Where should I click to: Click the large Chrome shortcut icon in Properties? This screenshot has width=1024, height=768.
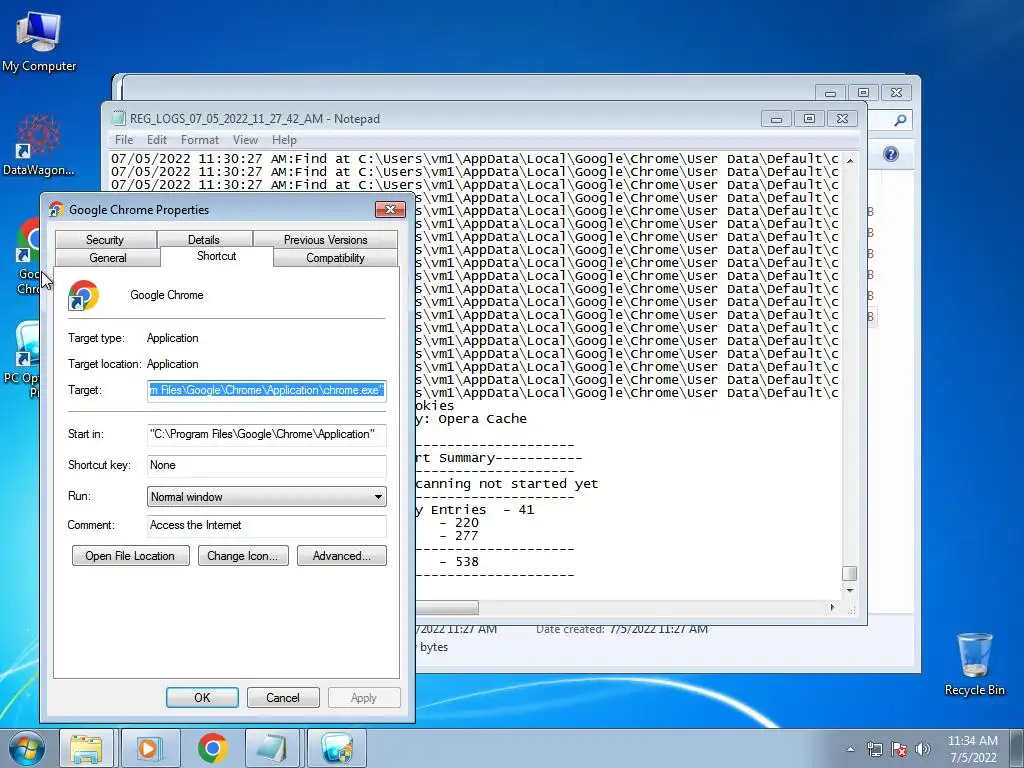click(x=84, y=295)
